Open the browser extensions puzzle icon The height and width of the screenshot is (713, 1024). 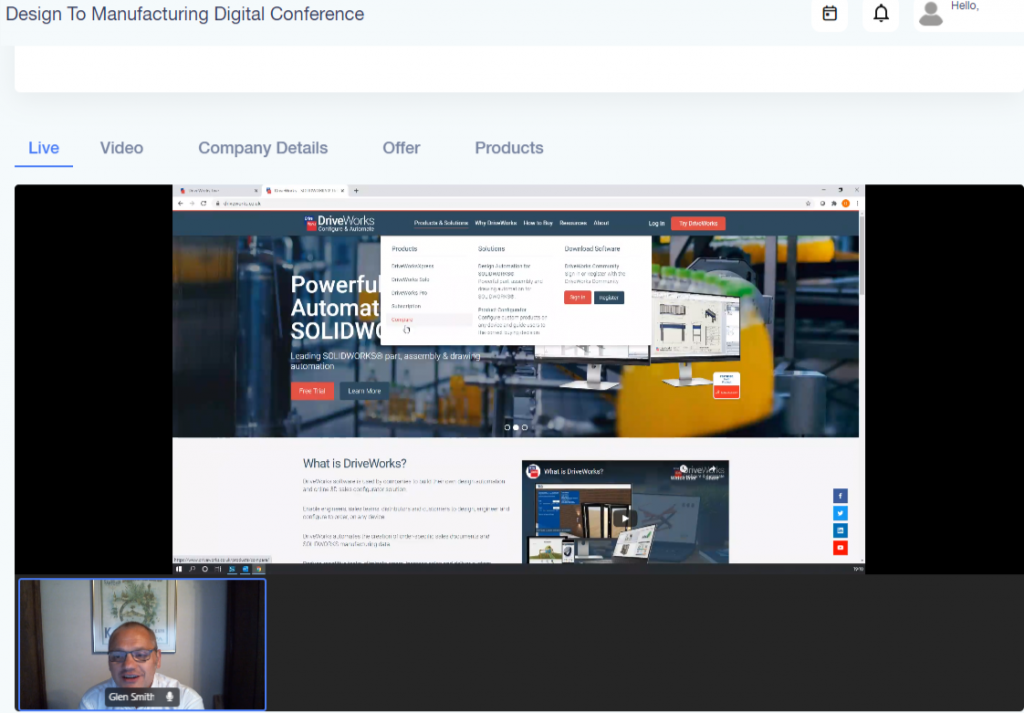click(834, 204)
